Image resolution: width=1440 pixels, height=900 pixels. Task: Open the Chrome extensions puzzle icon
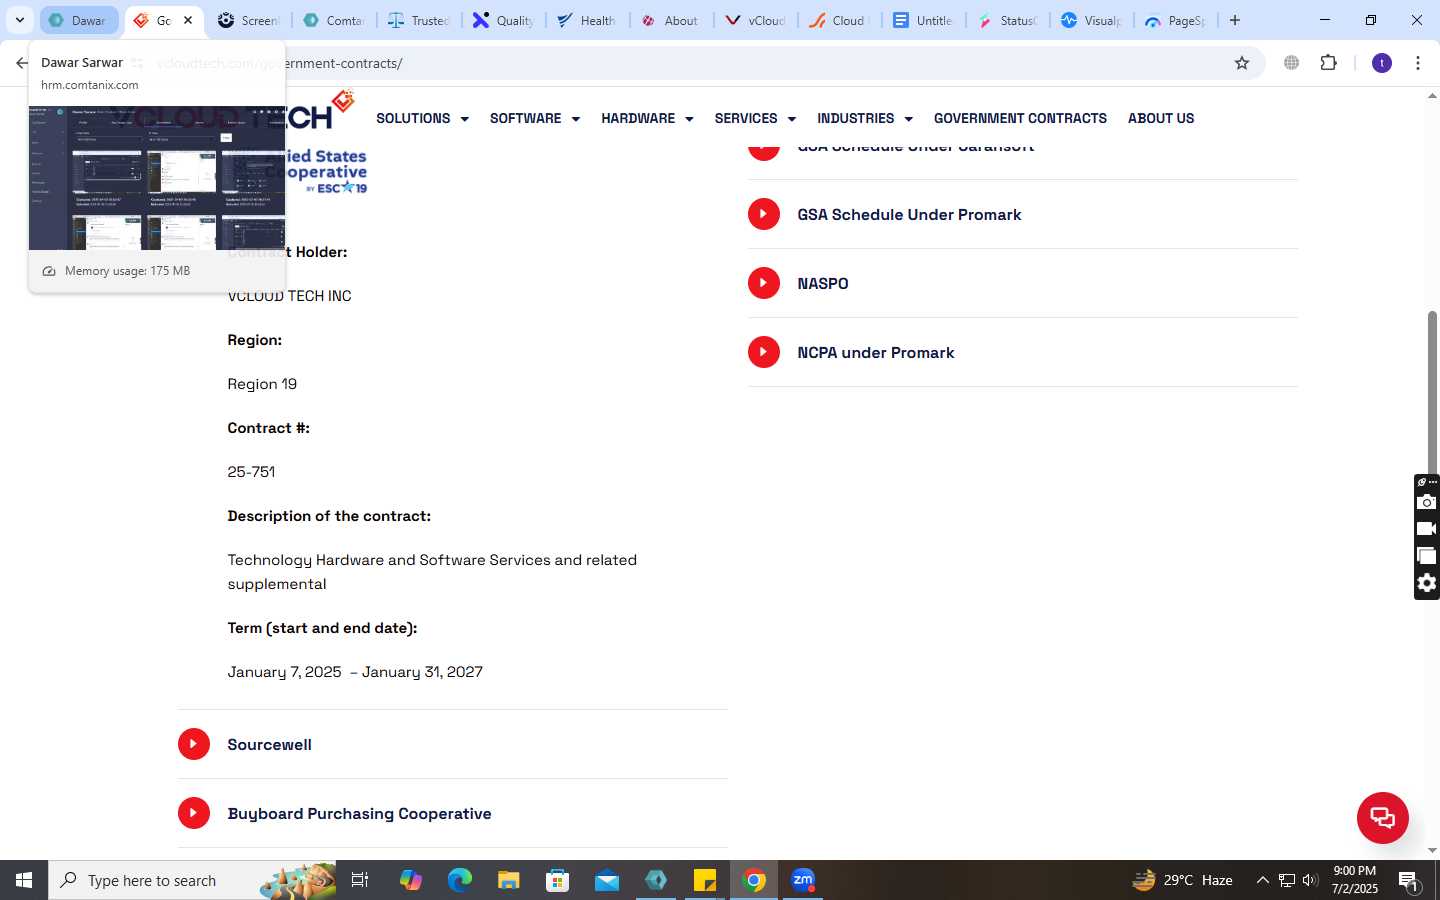click(x=1328, y=63)
